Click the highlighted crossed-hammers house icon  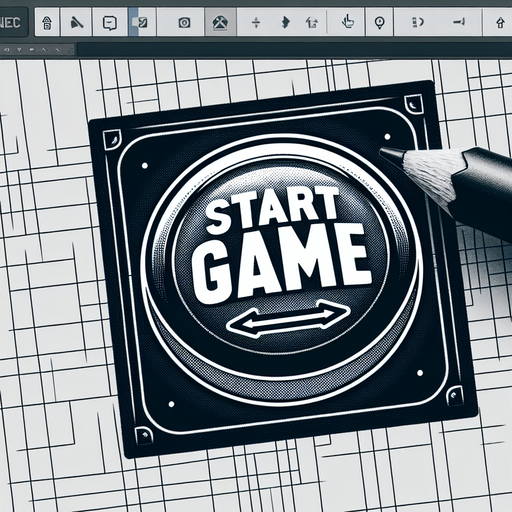point(220,23)
